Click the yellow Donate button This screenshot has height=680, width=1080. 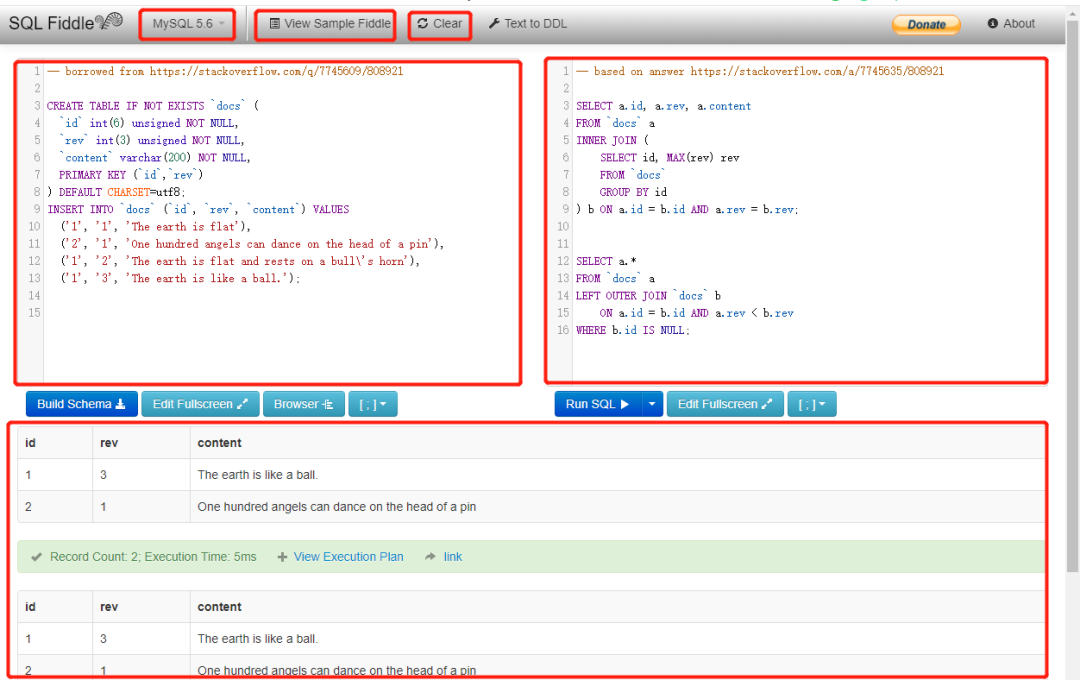point(925,25)
